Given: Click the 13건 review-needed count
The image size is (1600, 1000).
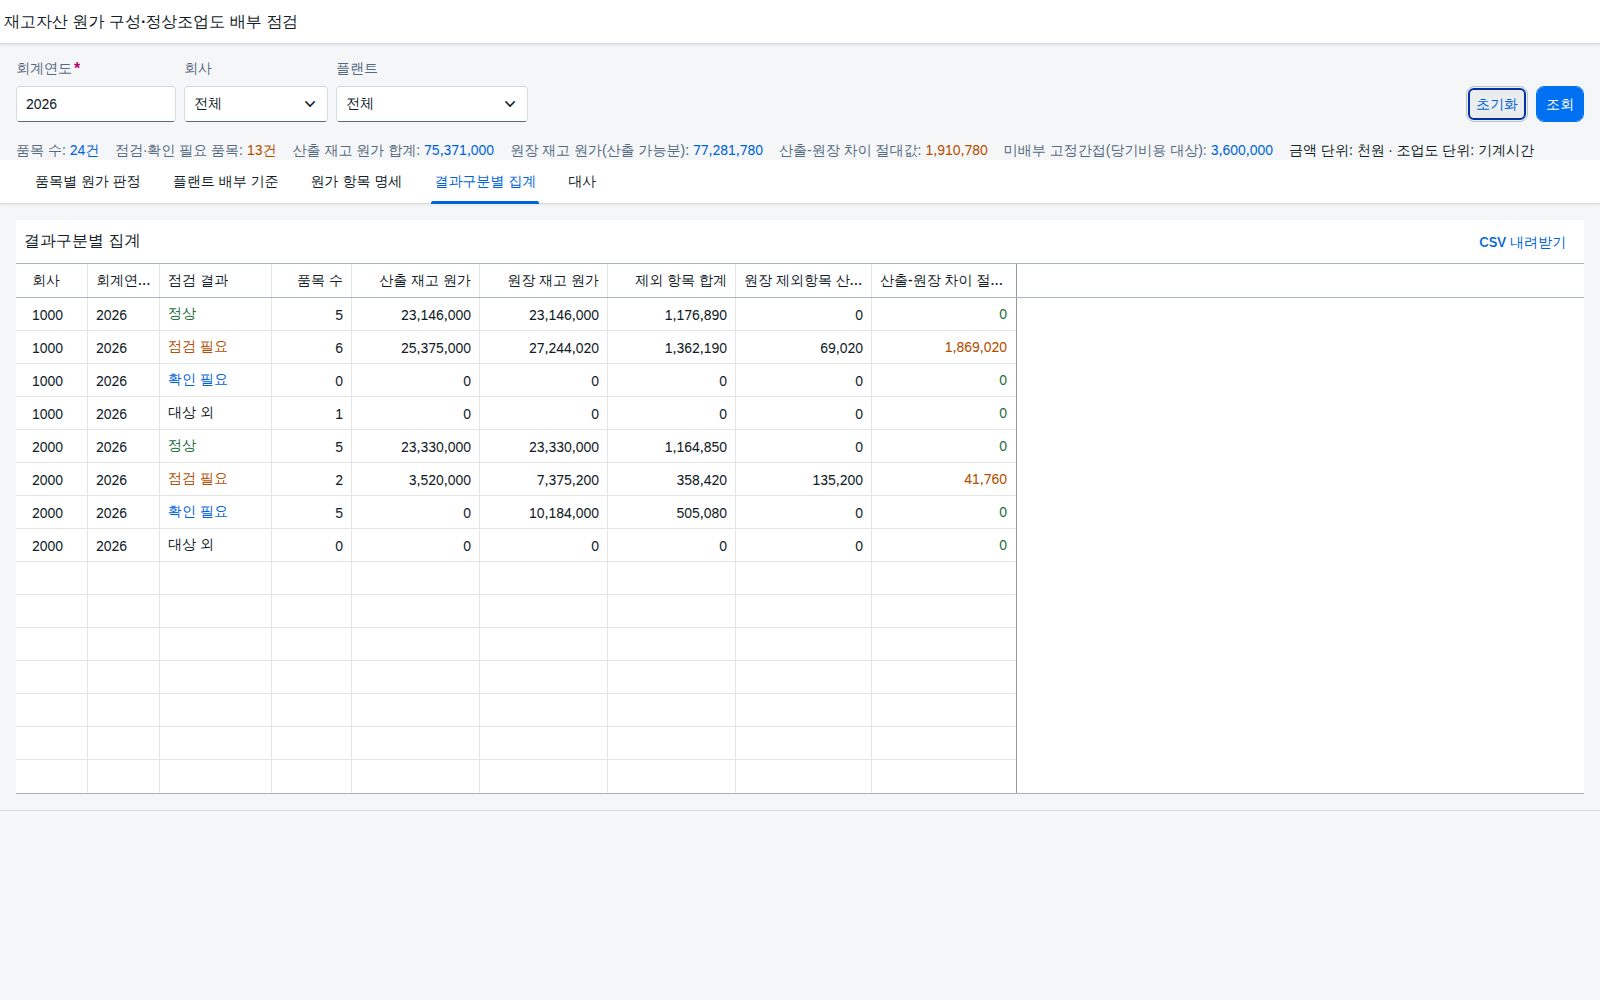Looking at the screenshot, I should (x=261, y=150).
